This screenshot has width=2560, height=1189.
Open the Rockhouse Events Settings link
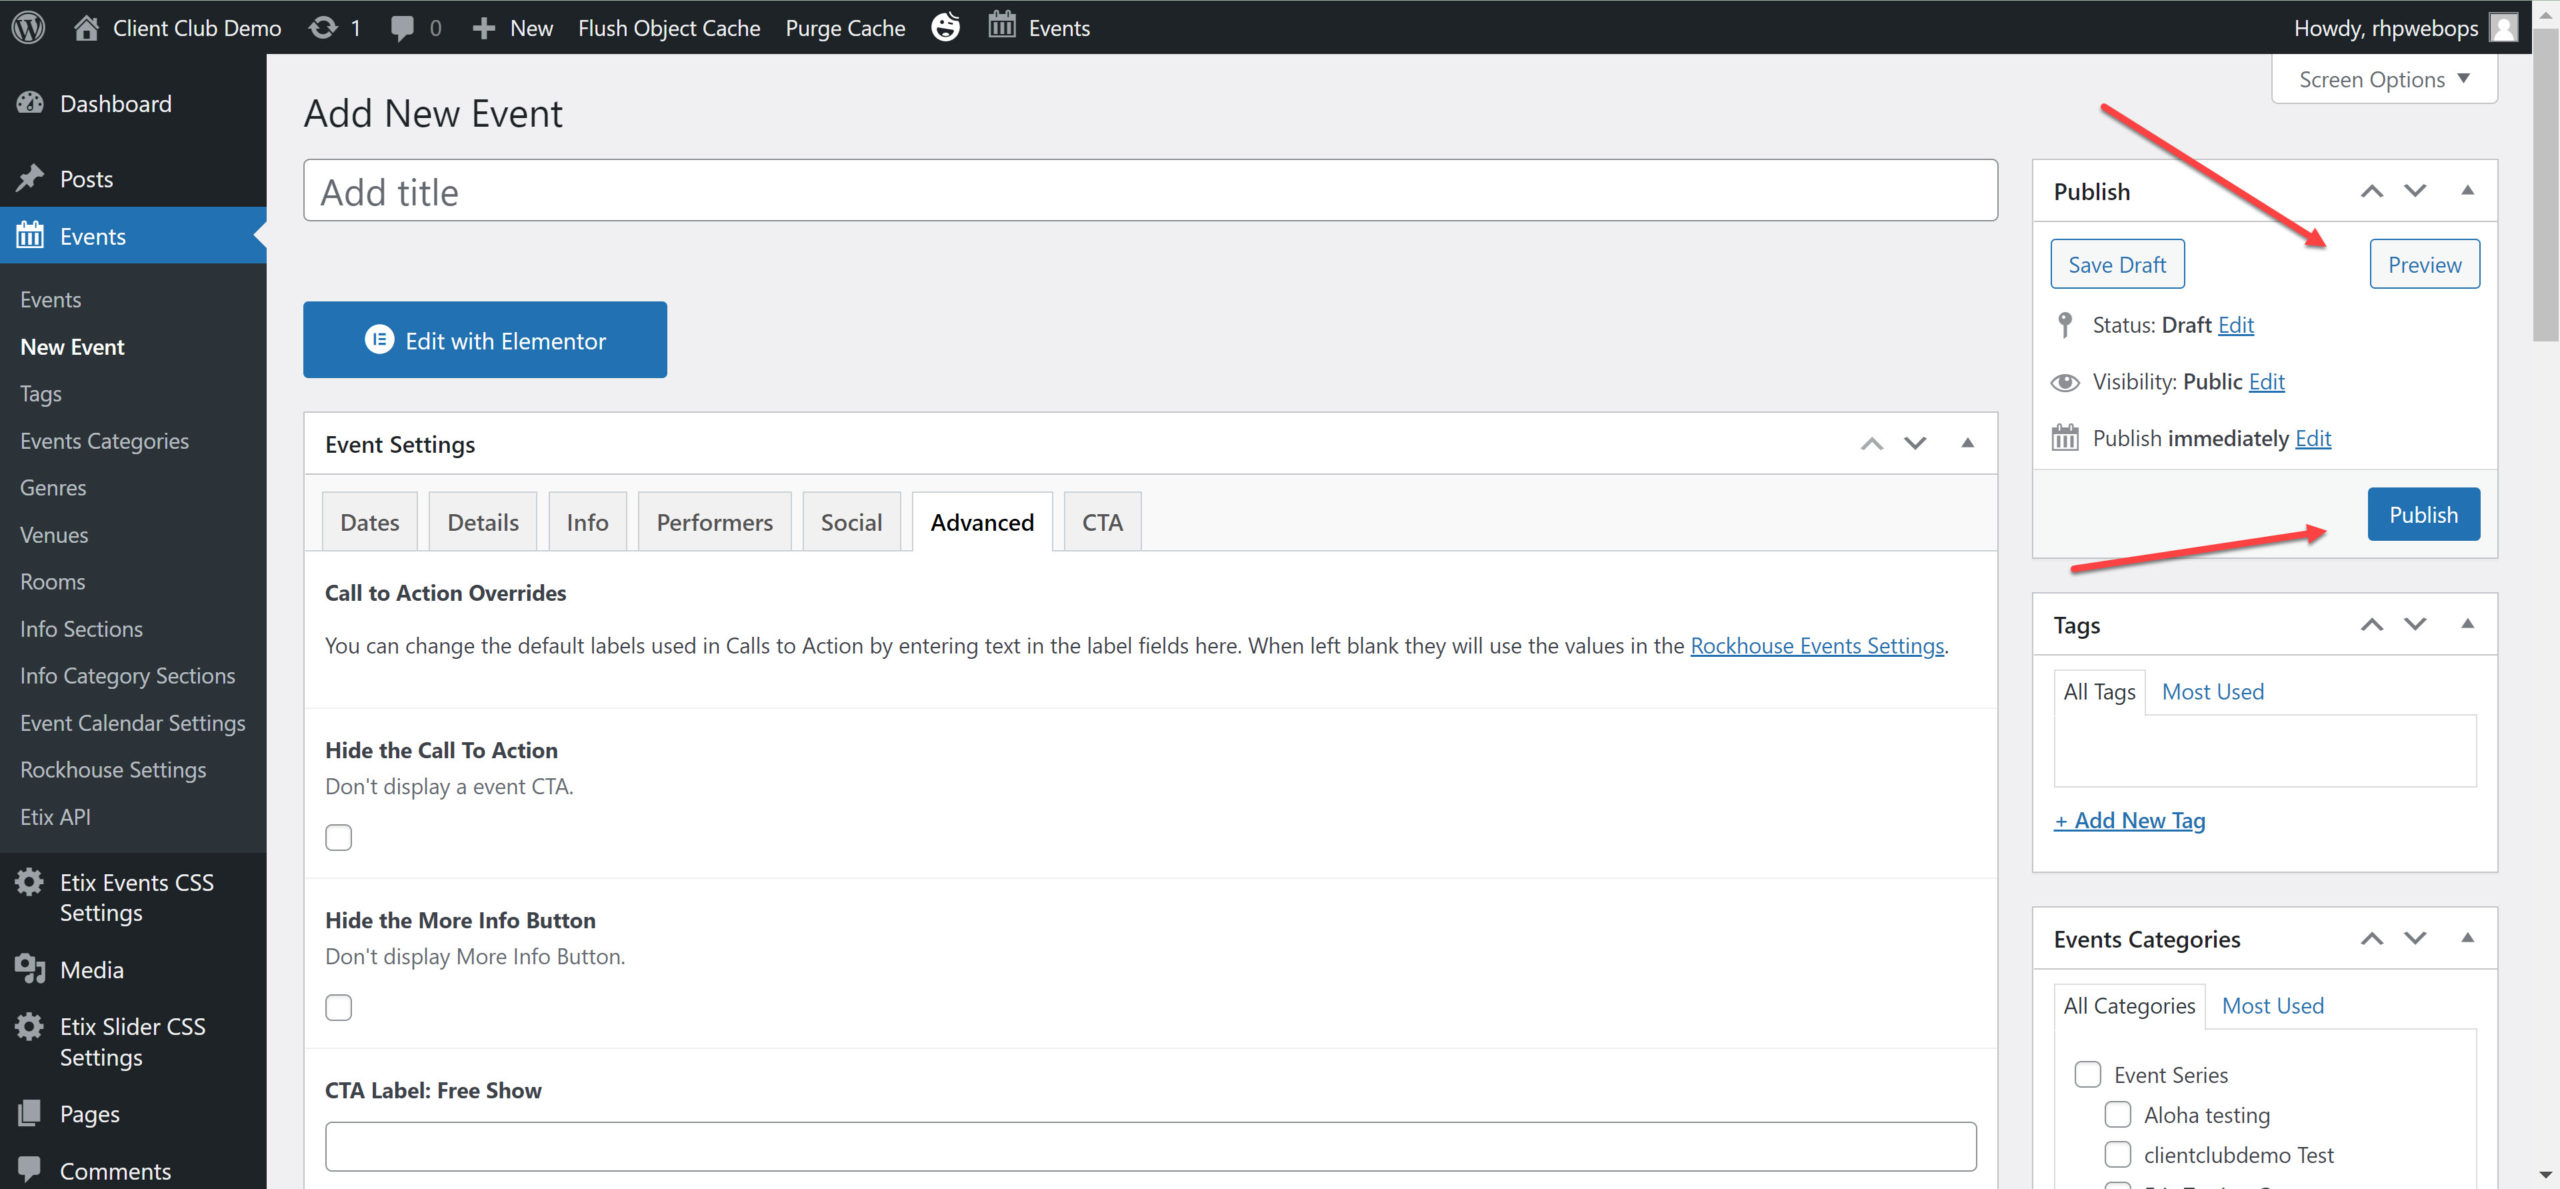pyautogui.click(x=1817, y=646)
